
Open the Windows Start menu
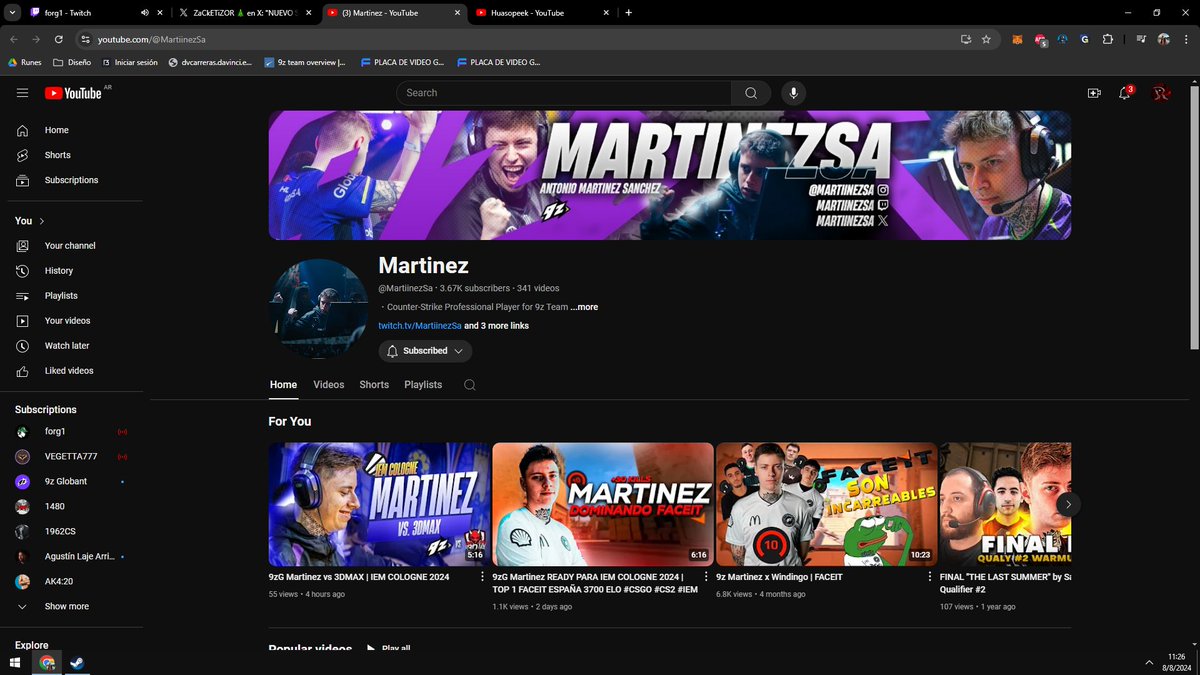coord(16,662)
